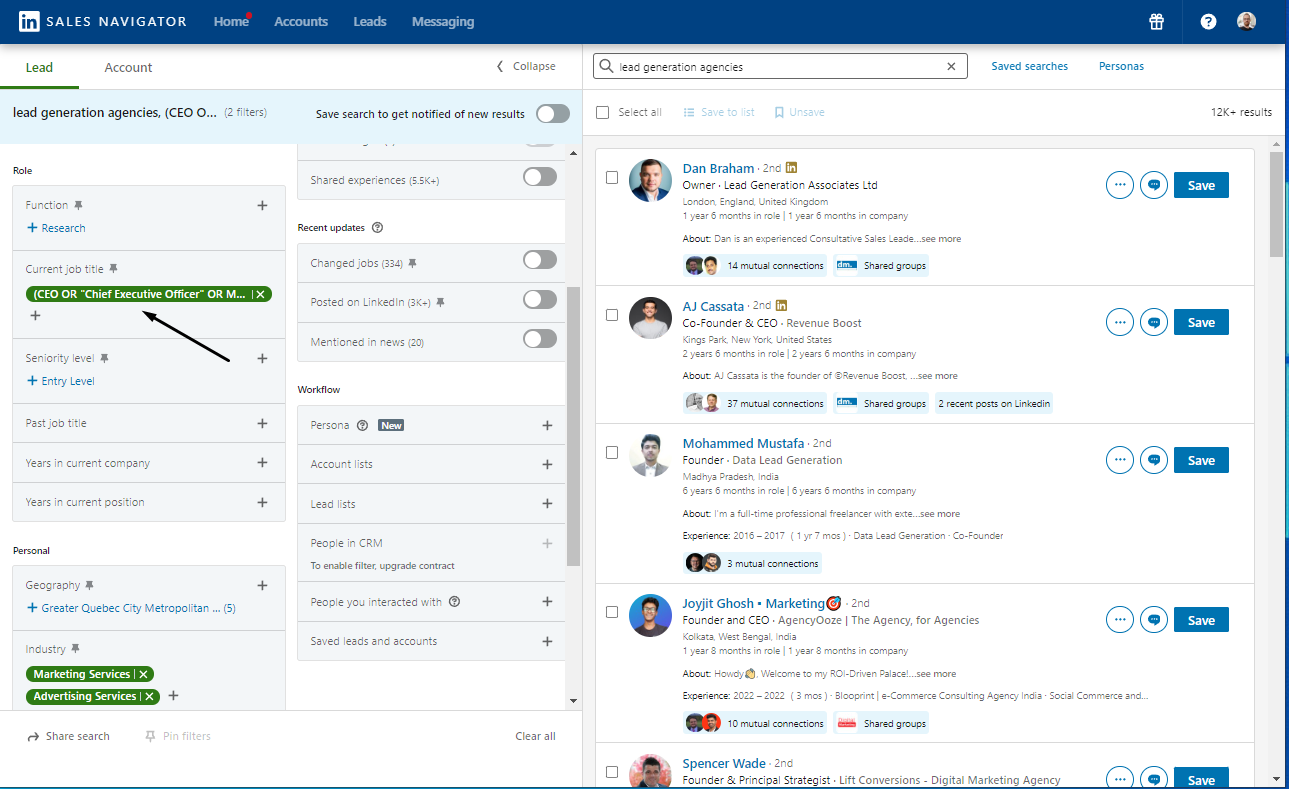Clear the search query with the X icon
The width and height of the screenshot is (1289, 789).
point(950,66)
